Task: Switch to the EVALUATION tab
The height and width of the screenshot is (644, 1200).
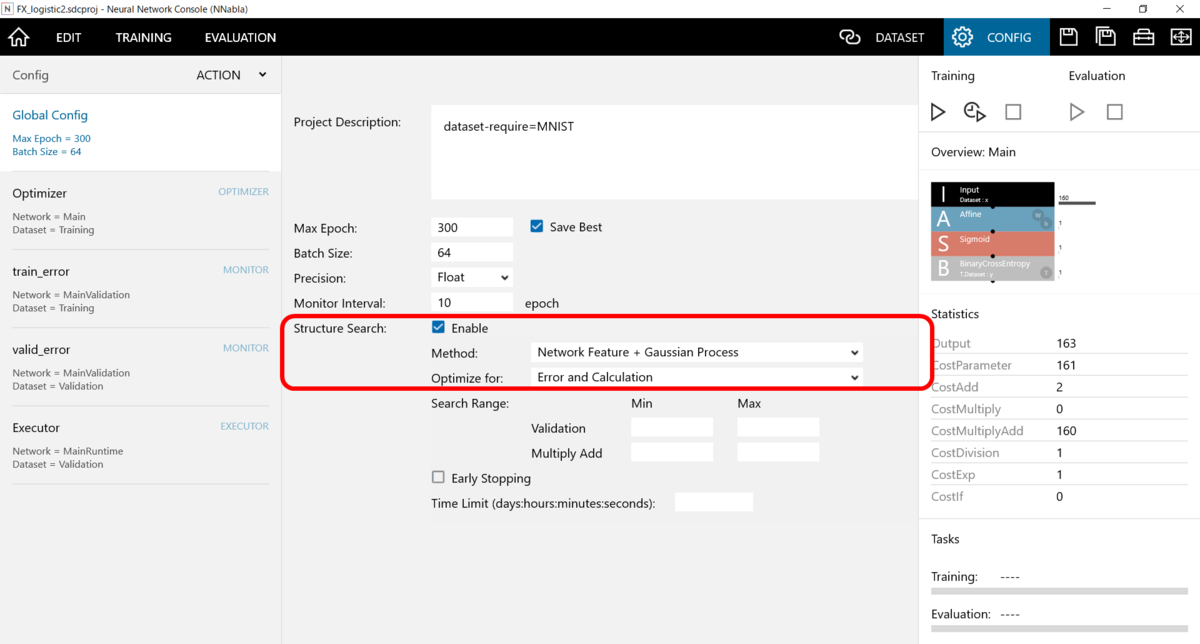Action: coord(240,37)
